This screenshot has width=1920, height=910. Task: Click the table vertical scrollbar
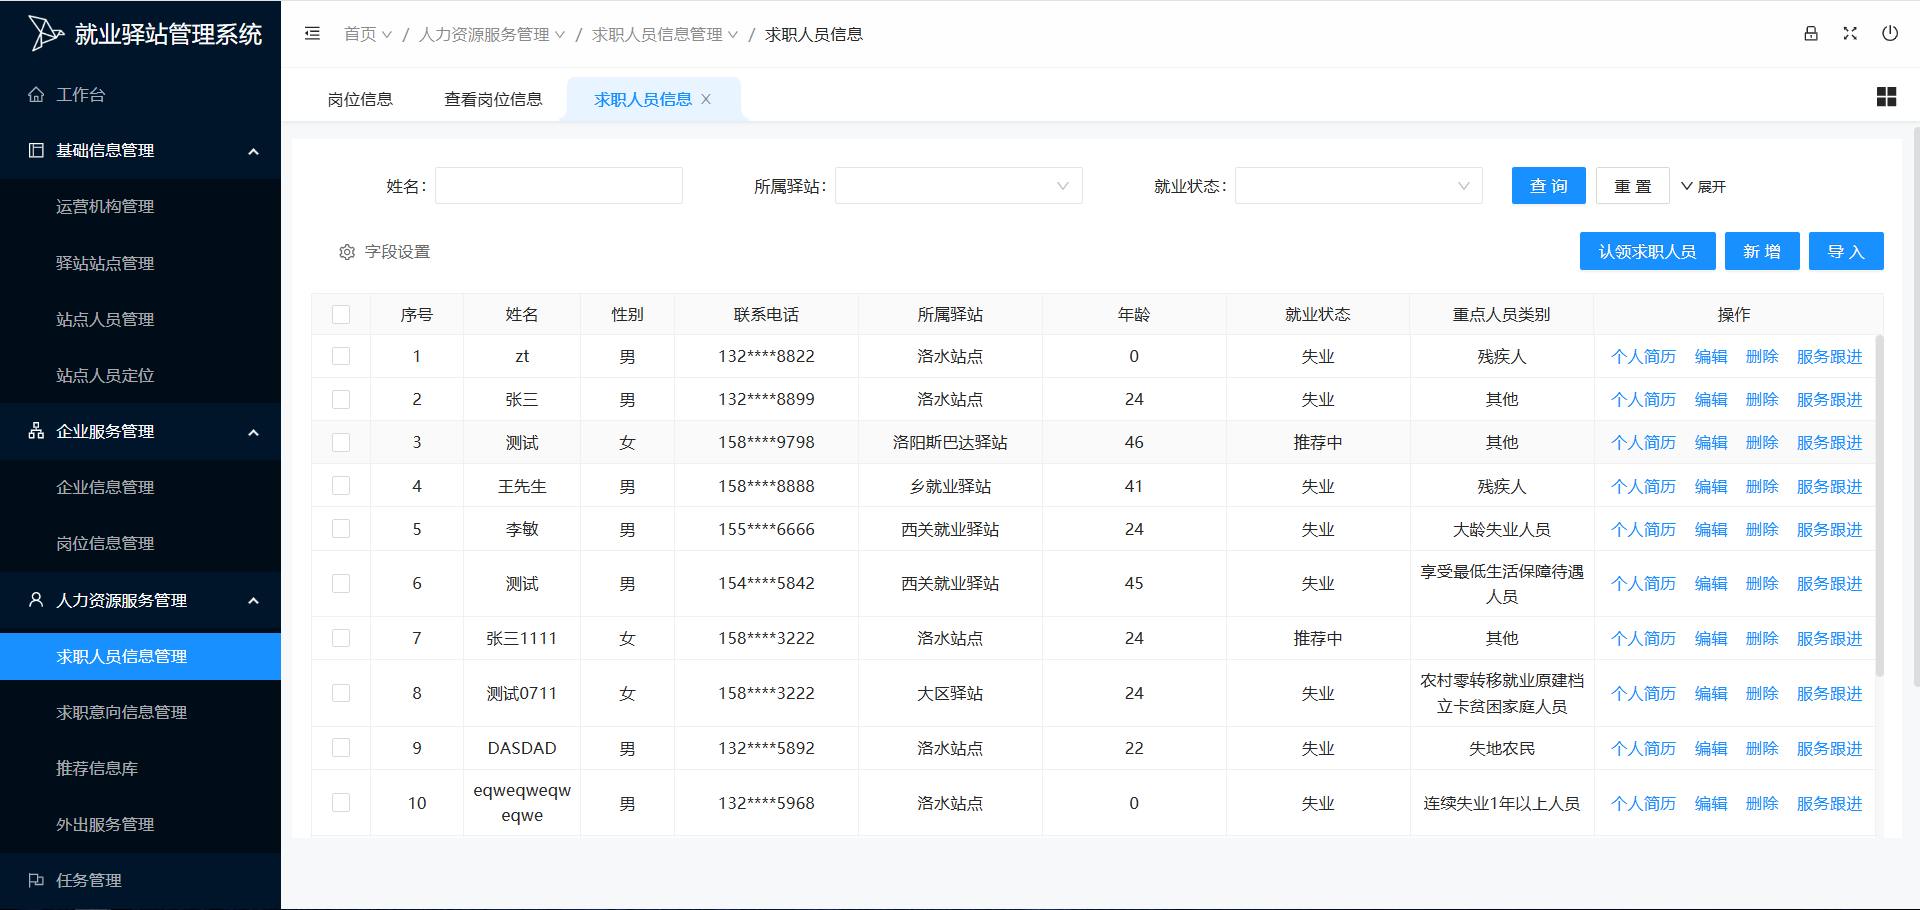[x=1879, y=505]
